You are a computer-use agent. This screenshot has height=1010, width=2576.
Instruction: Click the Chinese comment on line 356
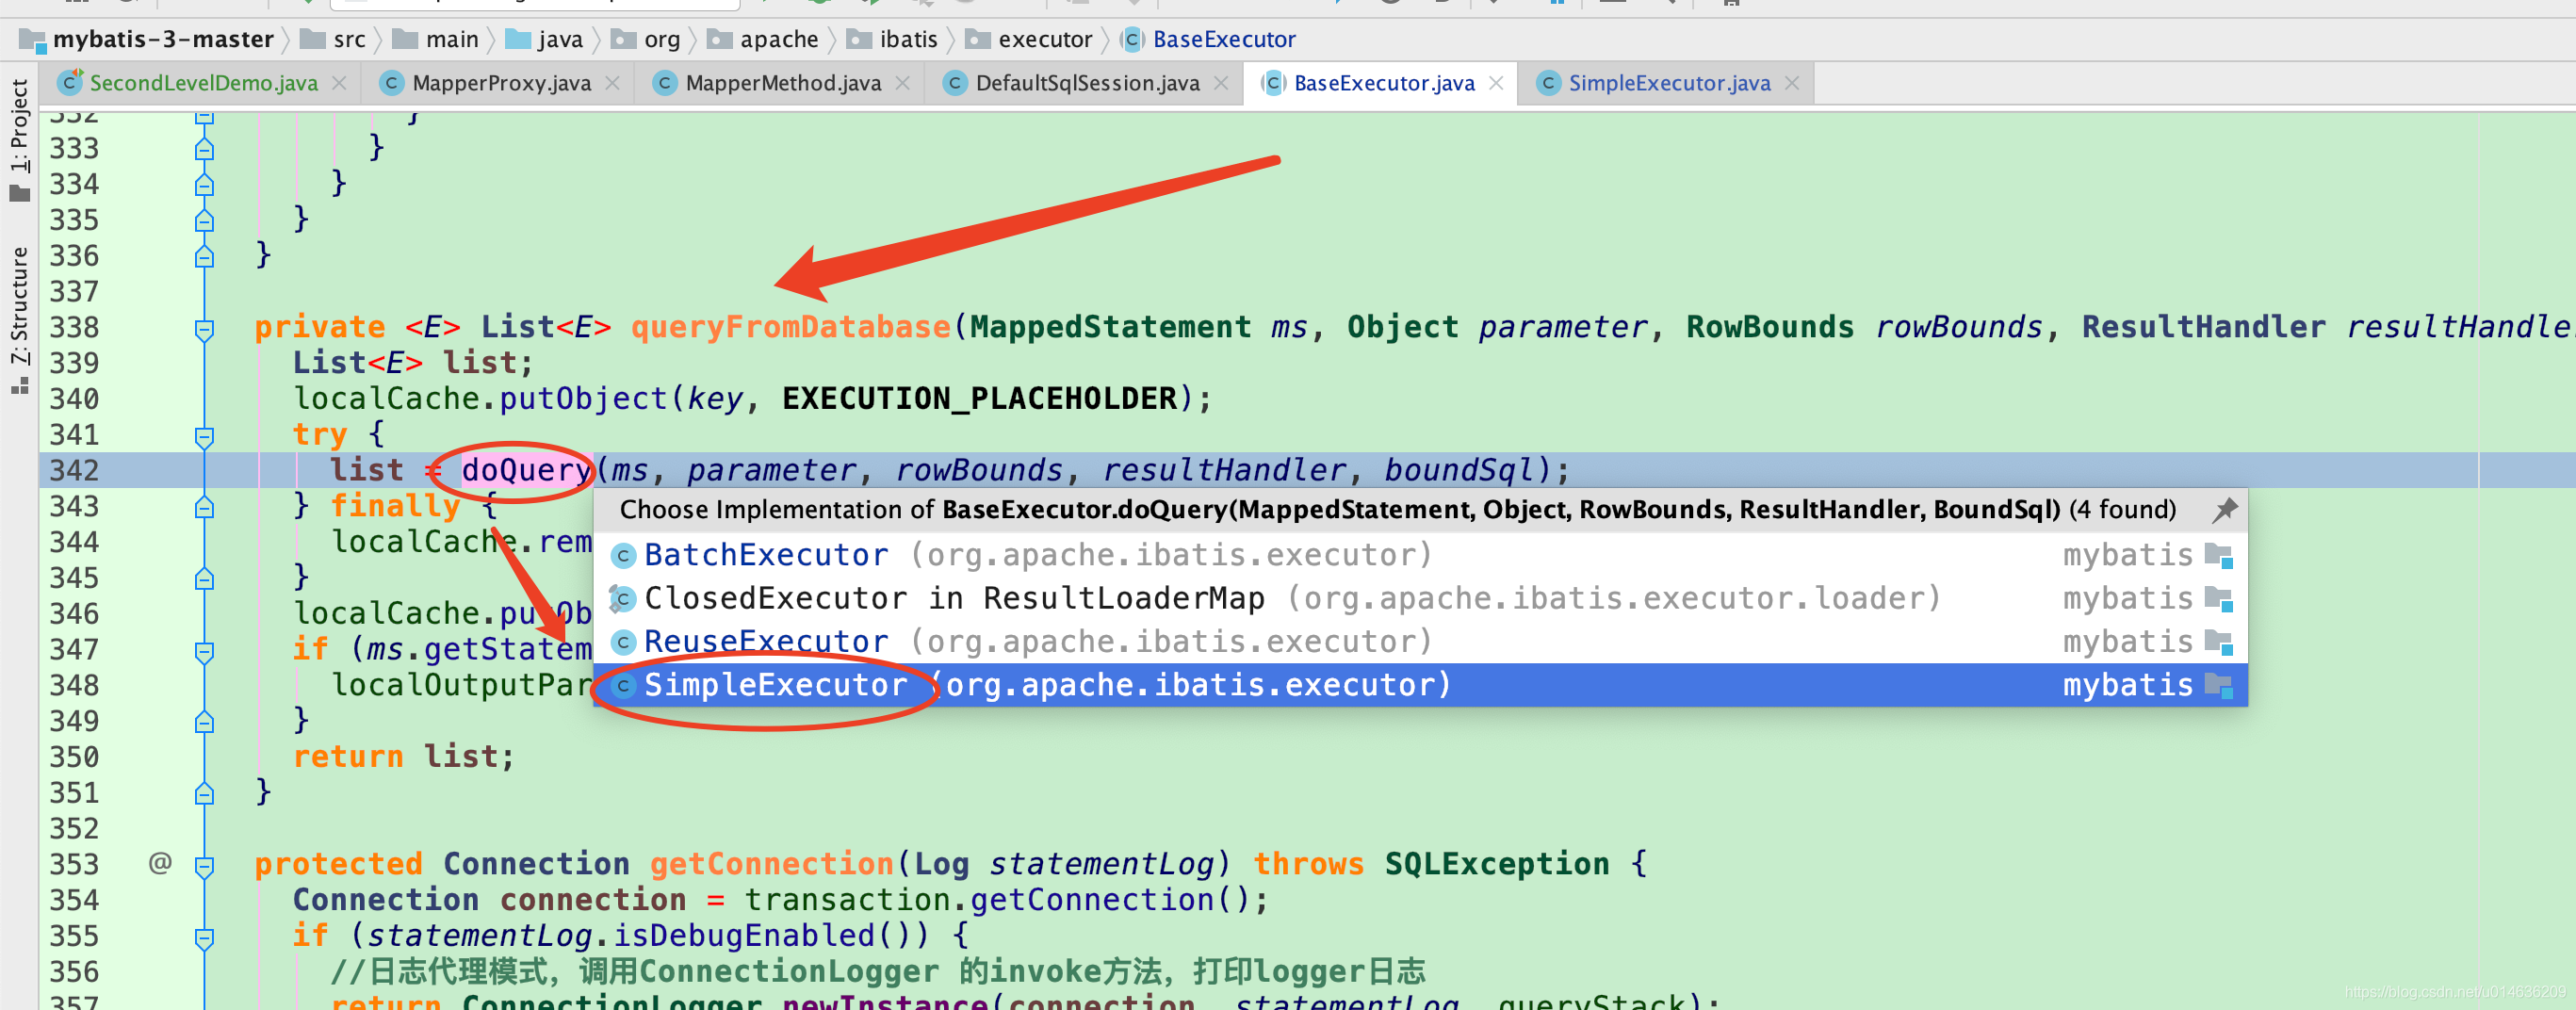pos(878,972)
